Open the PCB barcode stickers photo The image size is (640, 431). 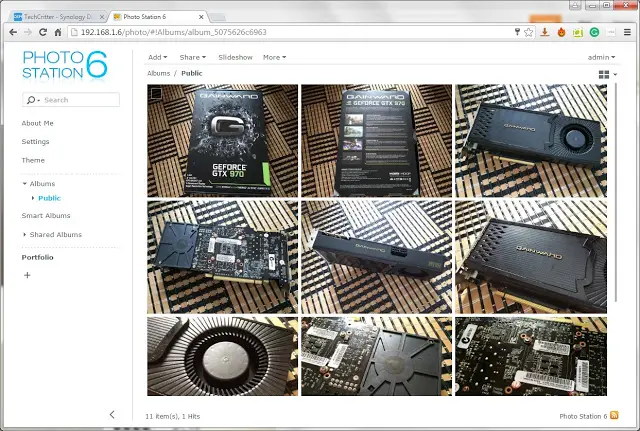[x=531, y=356]
